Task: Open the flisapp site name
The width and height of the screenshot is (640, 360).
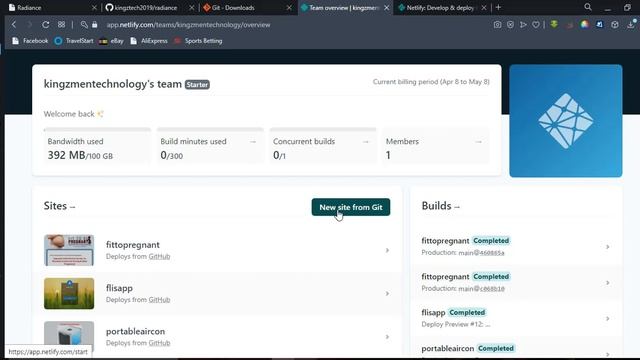Action: click(x=119, y=288)
